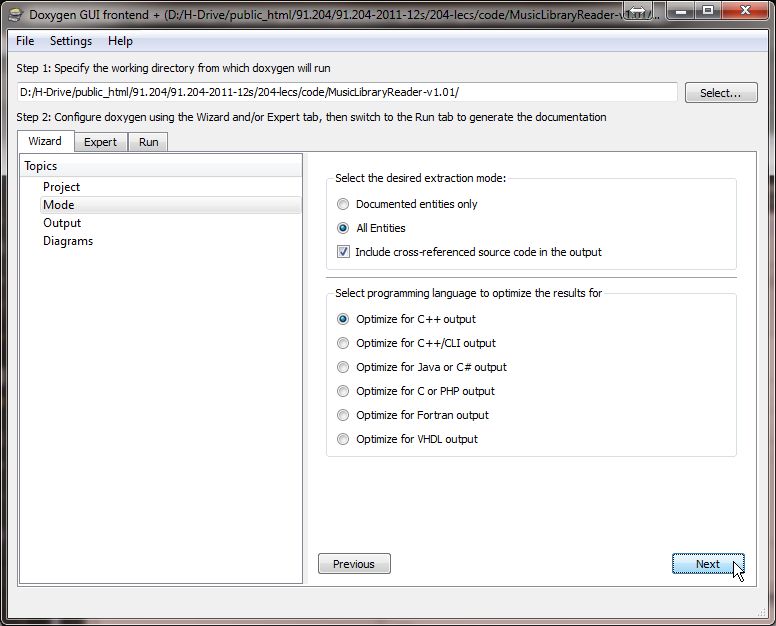Screen dimensions: 776x626
Task: Select Optimize for C++ output
Action: pos(406,319)
